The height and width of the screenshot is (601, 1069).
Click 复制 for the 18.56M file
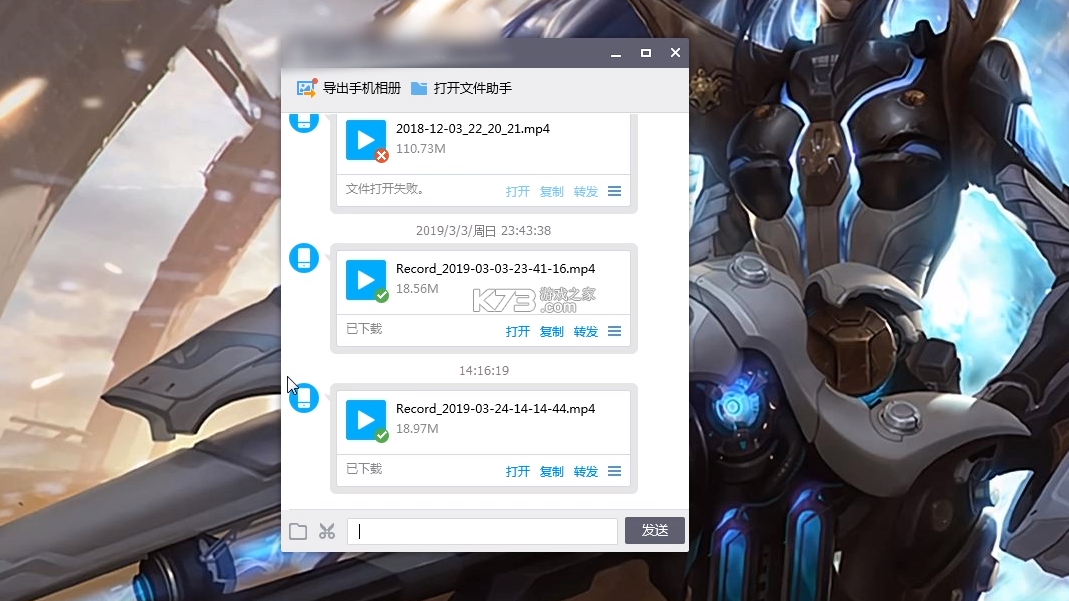pyautogui.click(x=552, y=331)
